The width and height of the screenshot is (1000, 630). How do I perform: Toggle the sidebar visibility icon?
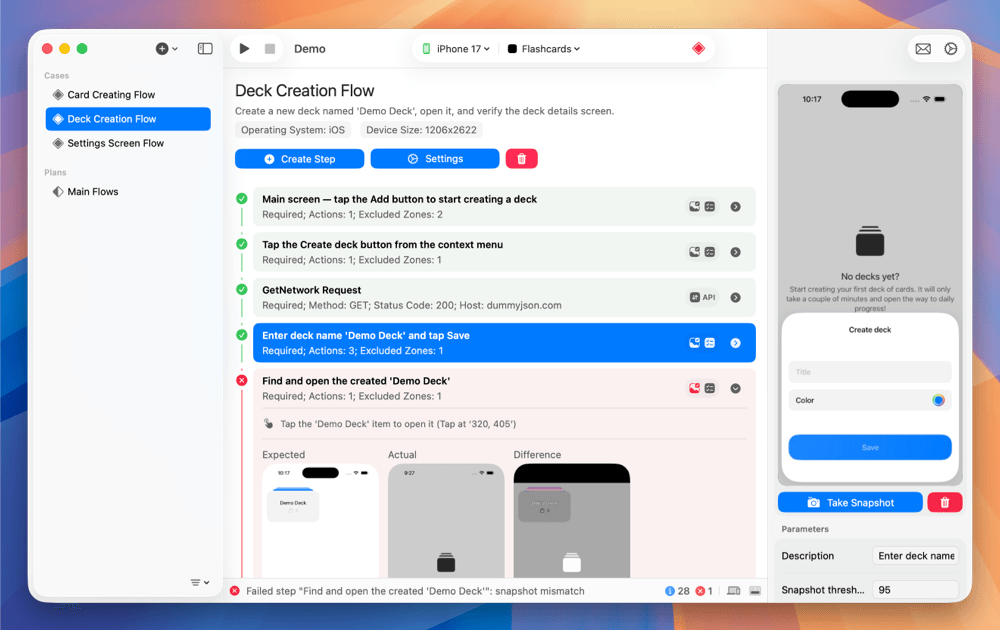(205, 48)
